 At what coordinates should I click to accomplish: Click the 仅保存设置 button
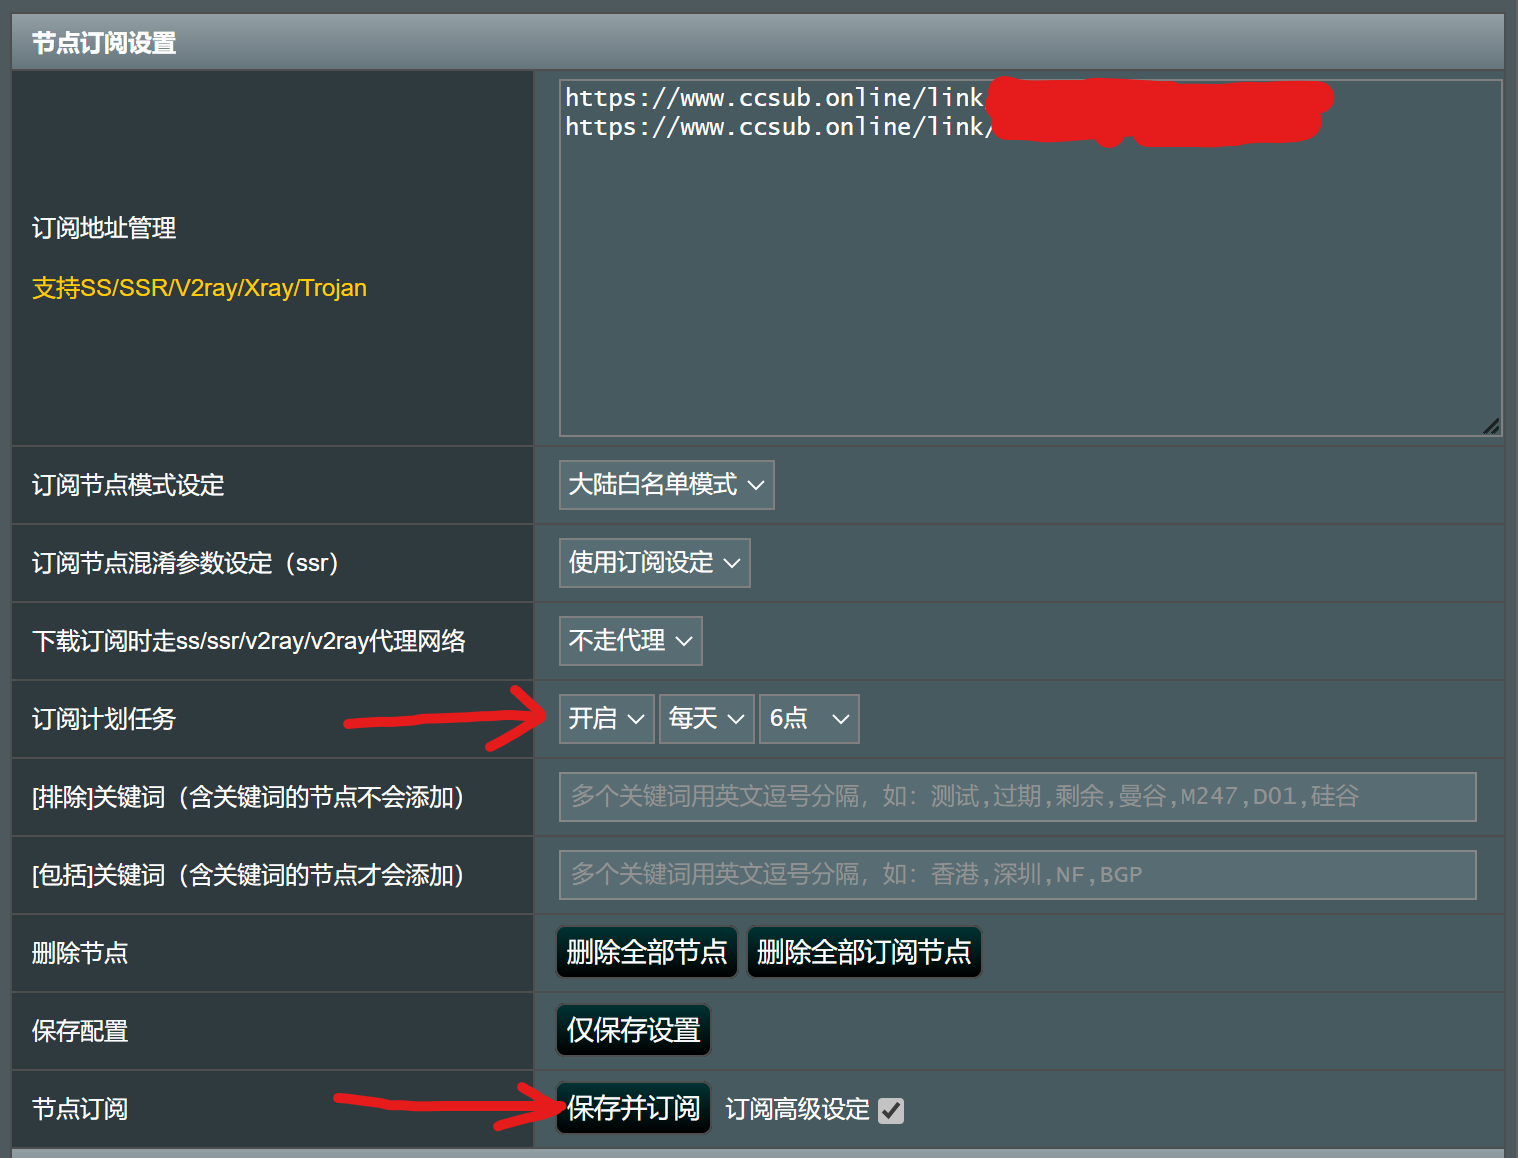click(x=633, y=1030)
